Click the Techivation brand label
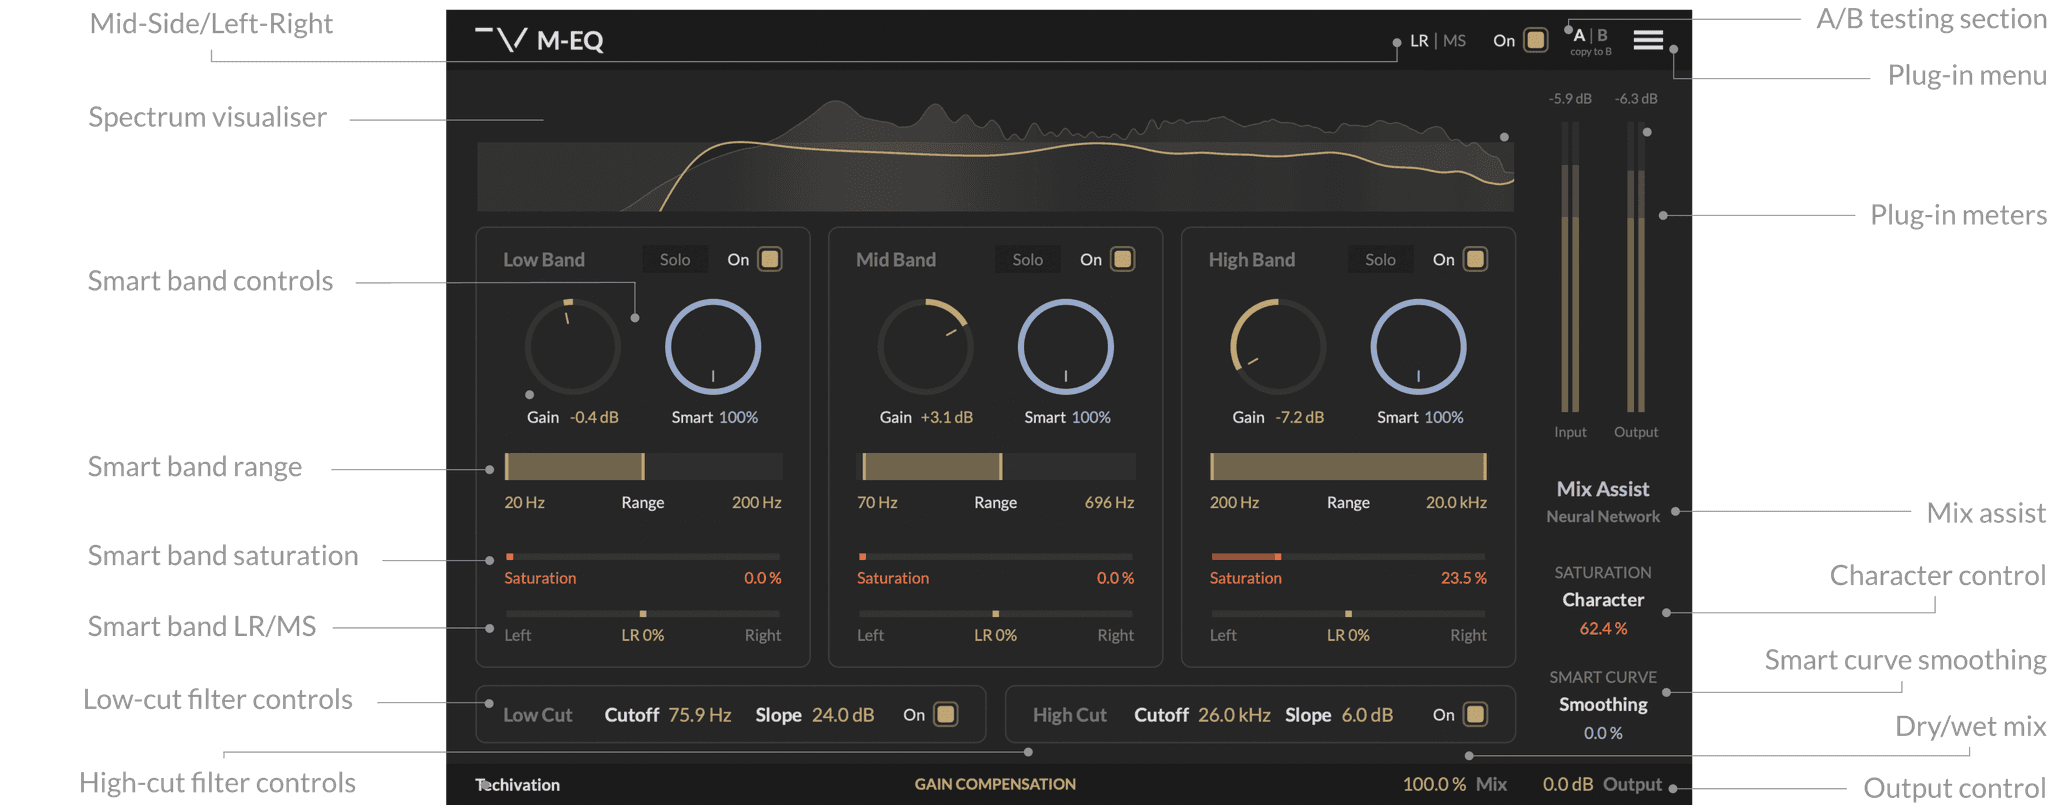 [517, 785]
